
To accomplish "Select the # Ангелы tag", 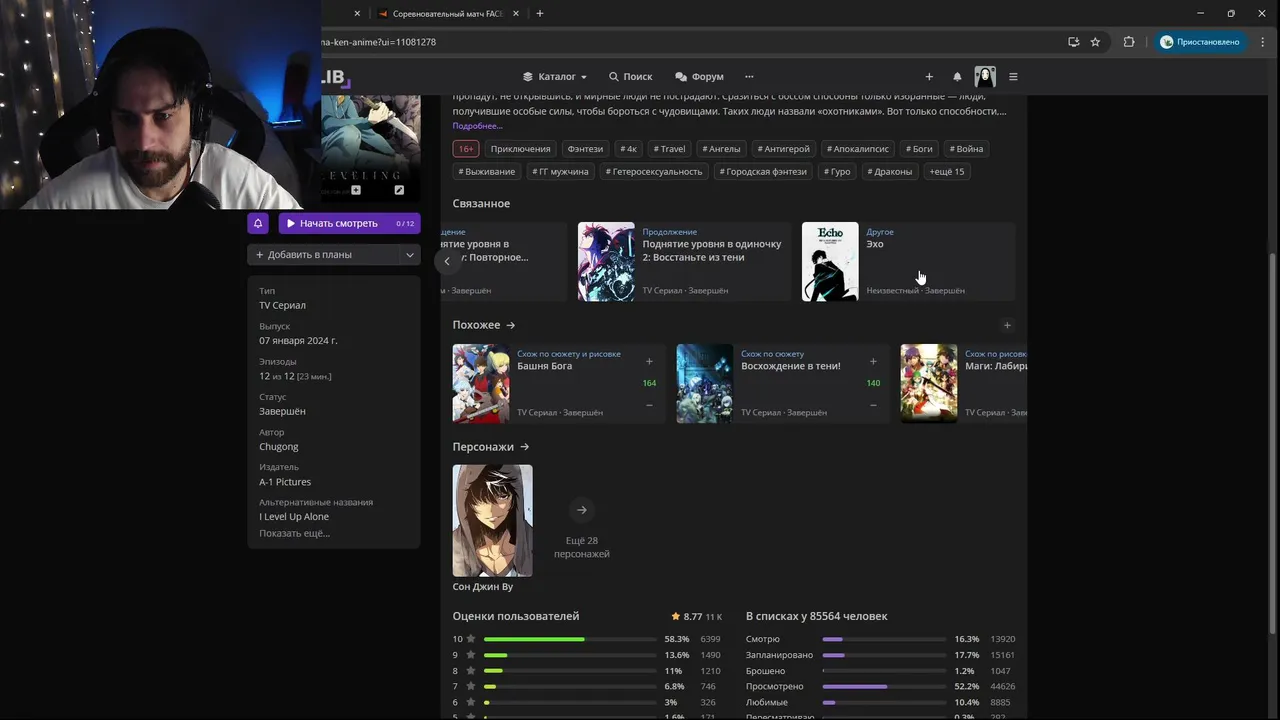I will click(721, 149).
